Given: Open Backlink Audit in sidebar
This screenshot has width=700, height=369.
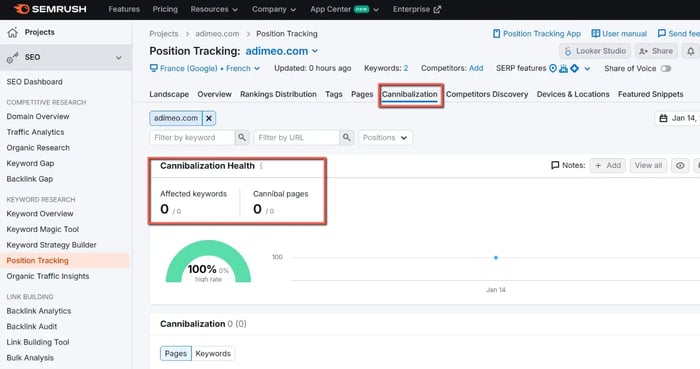Looking at the screenshot, I should click(x=32, y=327).
